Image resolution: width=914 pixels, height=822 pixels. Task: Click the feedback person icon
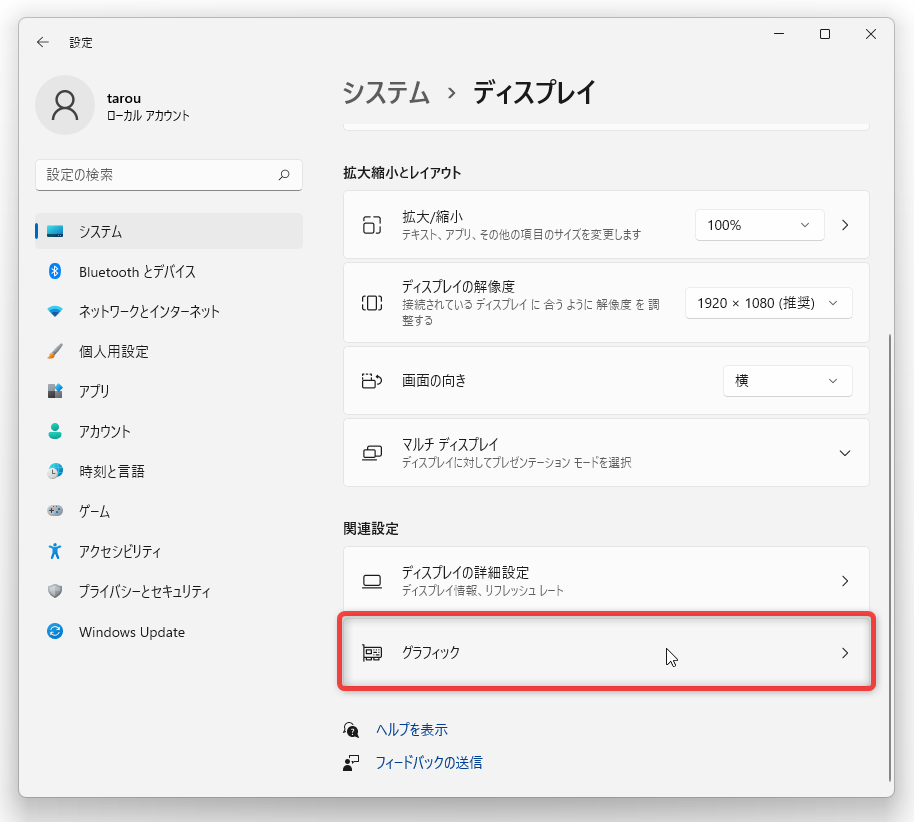click(x=351, y=763)
